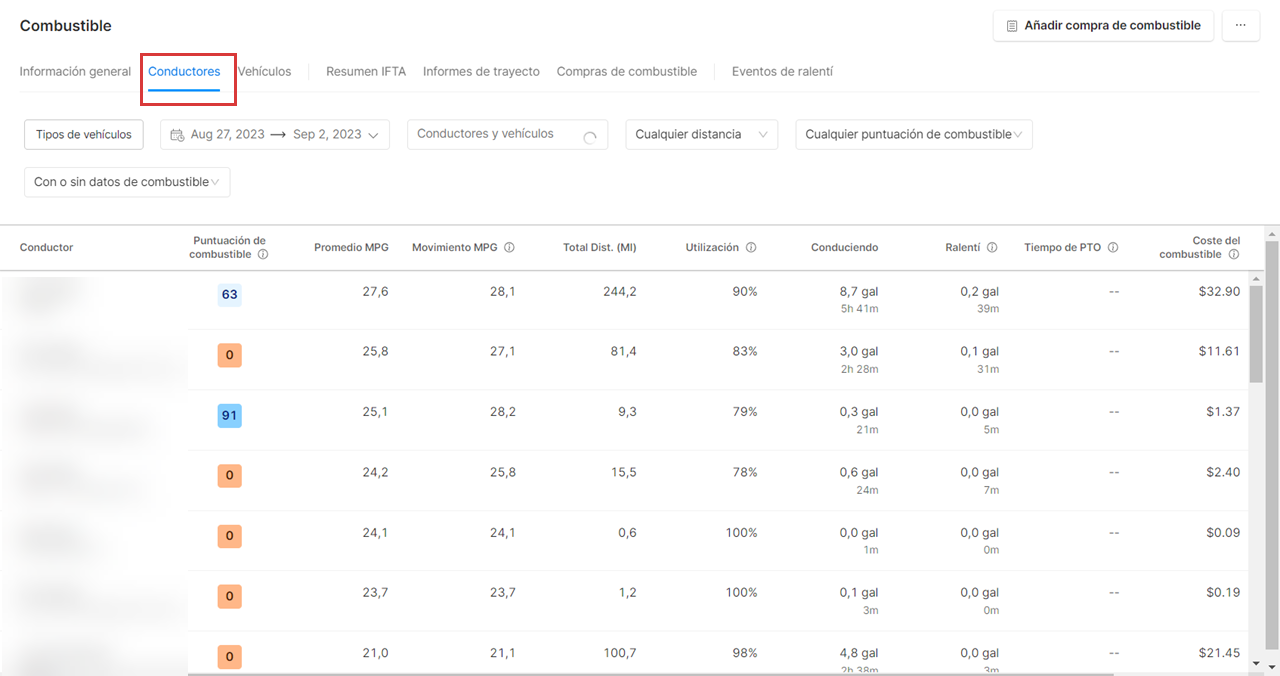
Task: Click the calendar icon in date range
Action: coord(177,134)
